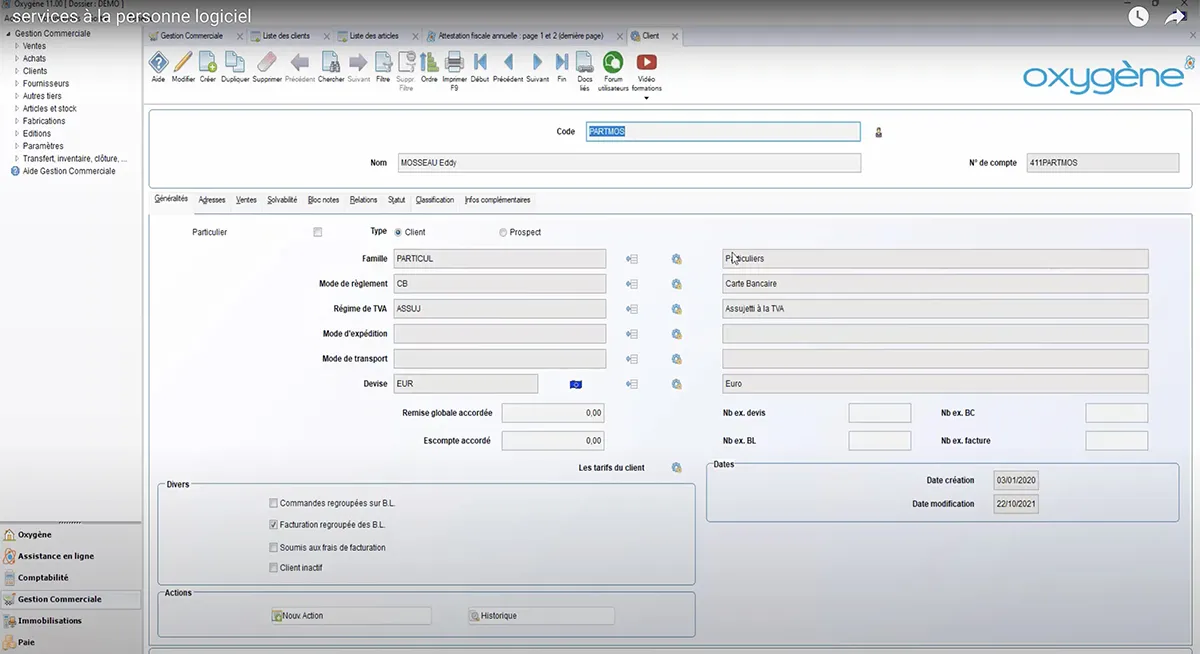Click the Nouv. Action button
The width and height of the screenshot is (1200, 654).
(351, 616)
